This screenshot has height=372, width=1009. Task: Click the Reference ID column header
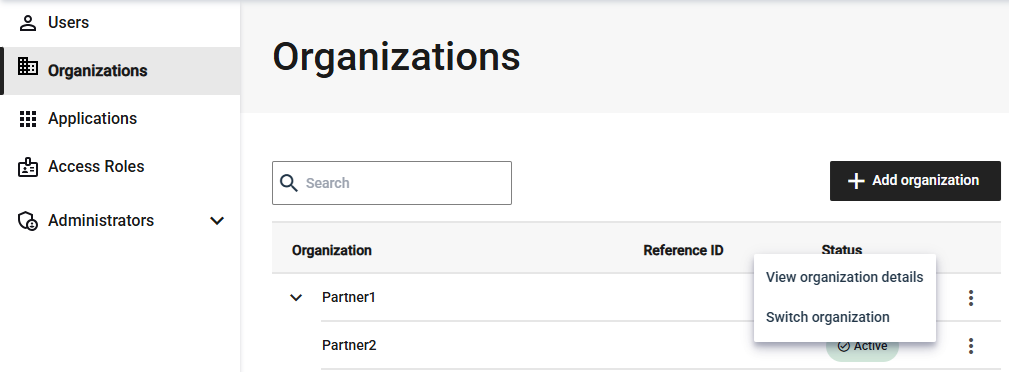coord(683,250)
